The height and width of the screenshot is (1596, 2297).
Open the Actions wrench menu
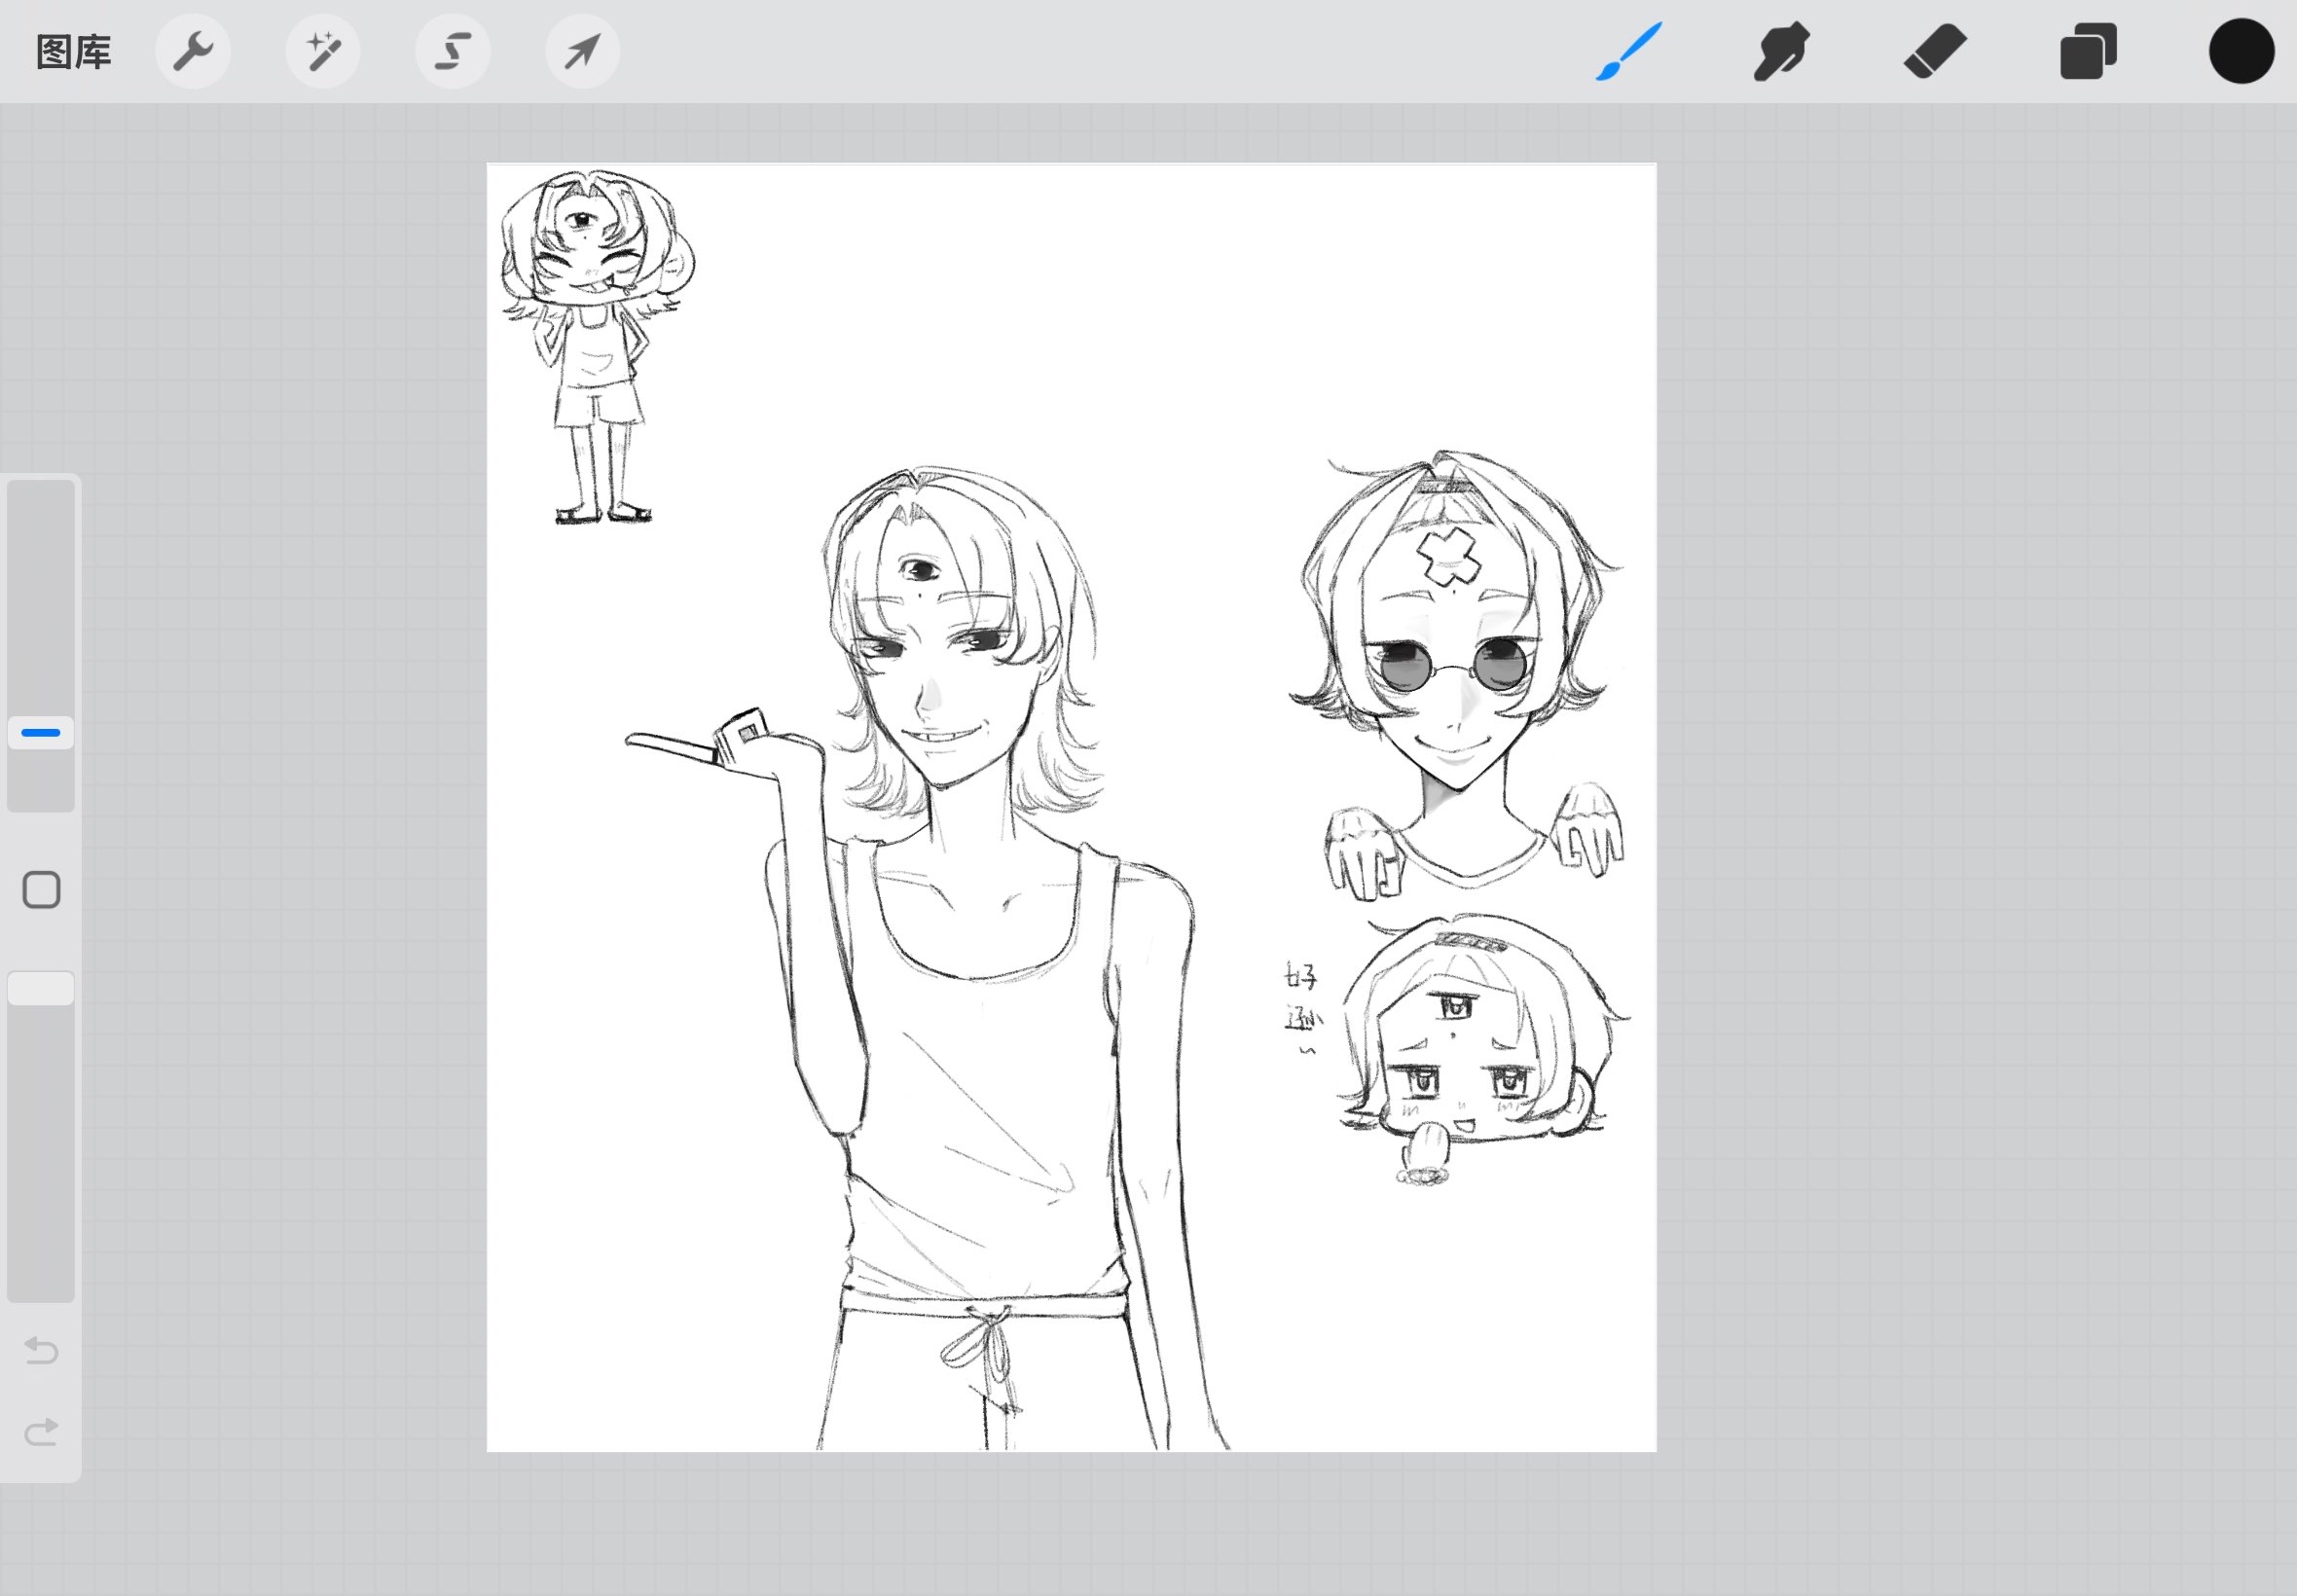click(193, 52)
